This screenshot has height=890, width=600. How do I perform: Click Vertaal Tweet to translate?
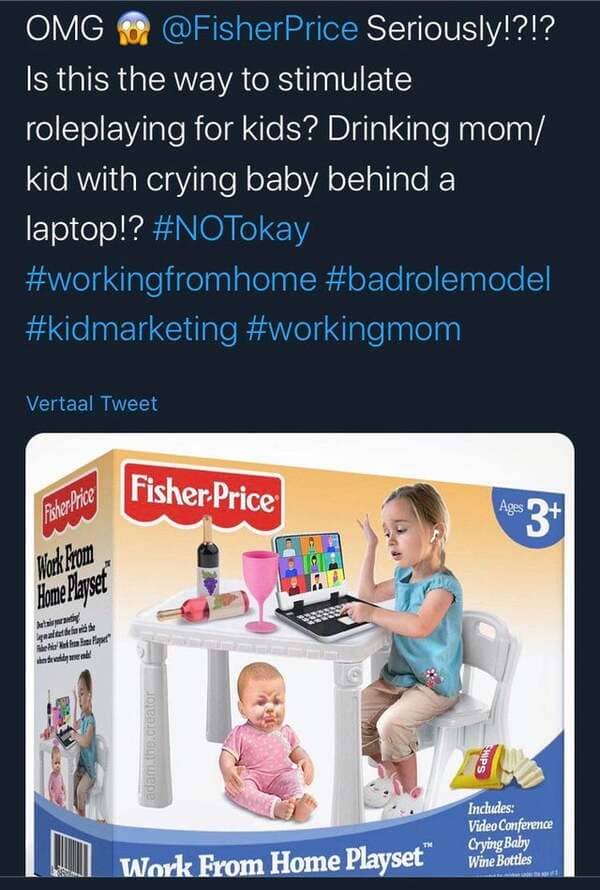92,404
